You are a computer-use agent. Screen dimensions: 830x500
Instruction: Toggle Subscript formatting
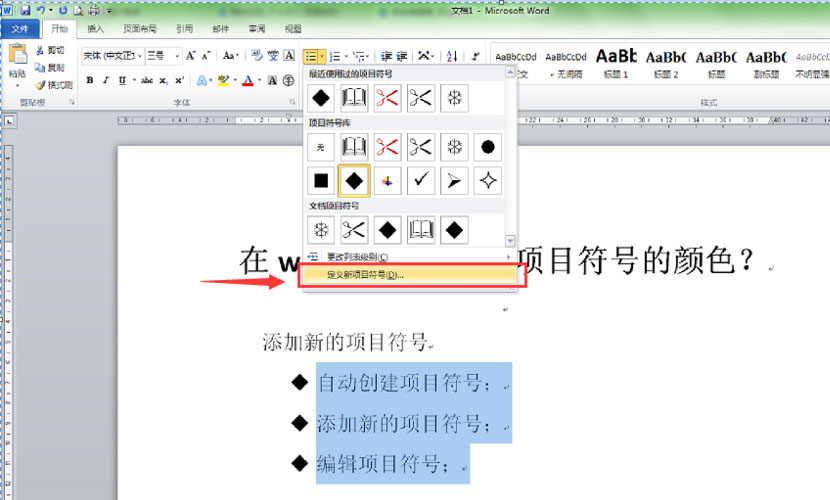[164, 80]
